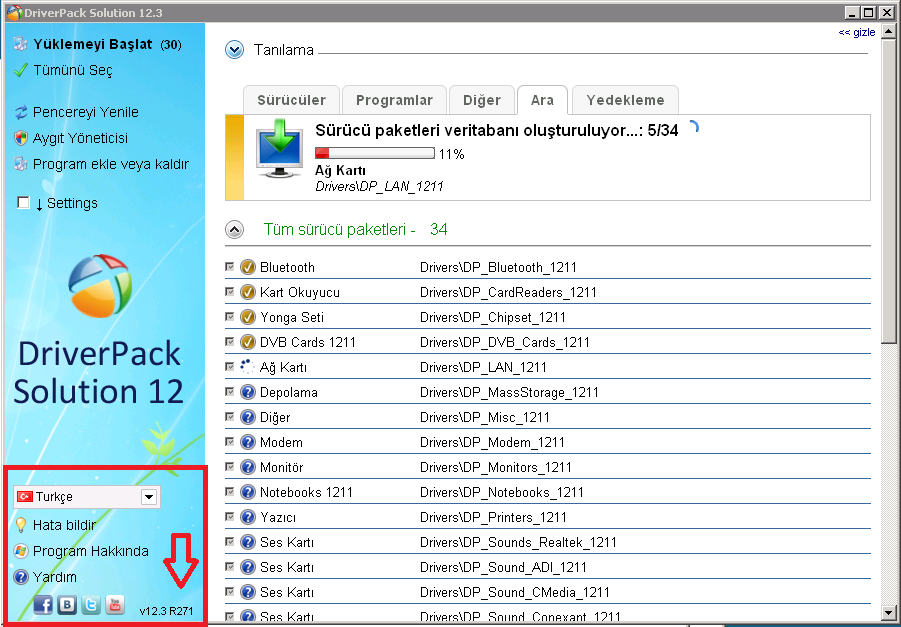Click the checkmark status icon beside DVB Cards 1211
Screen dimensions: 901x627
(x=248, y=343)
